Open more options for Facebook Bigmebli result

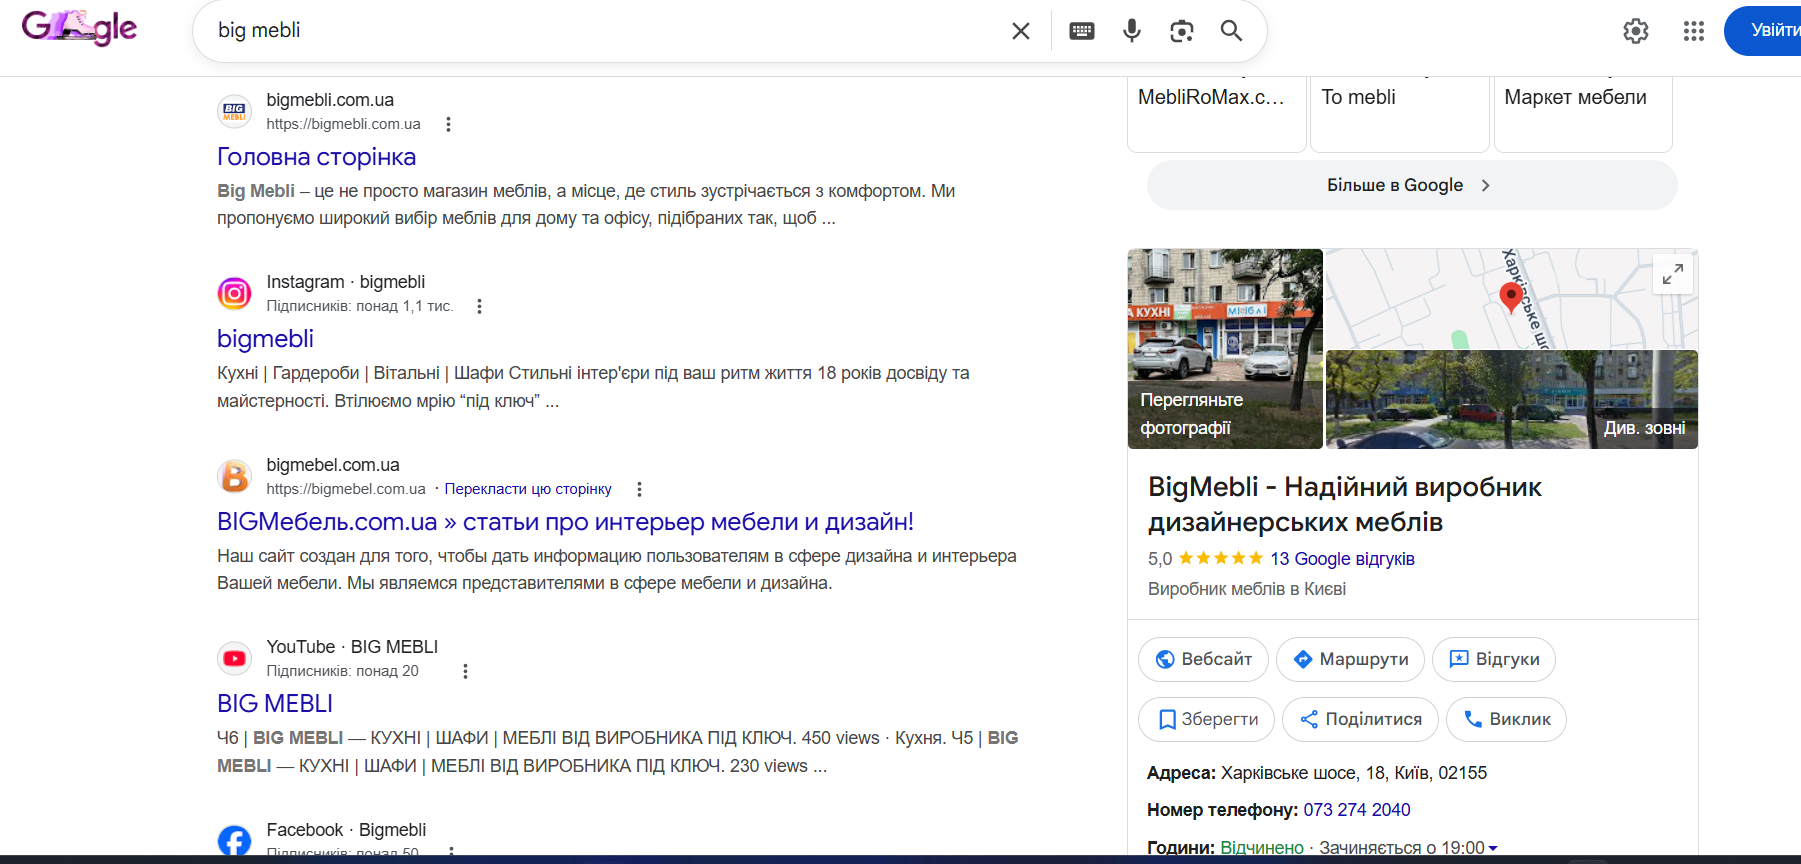click(x=452, y=853)
